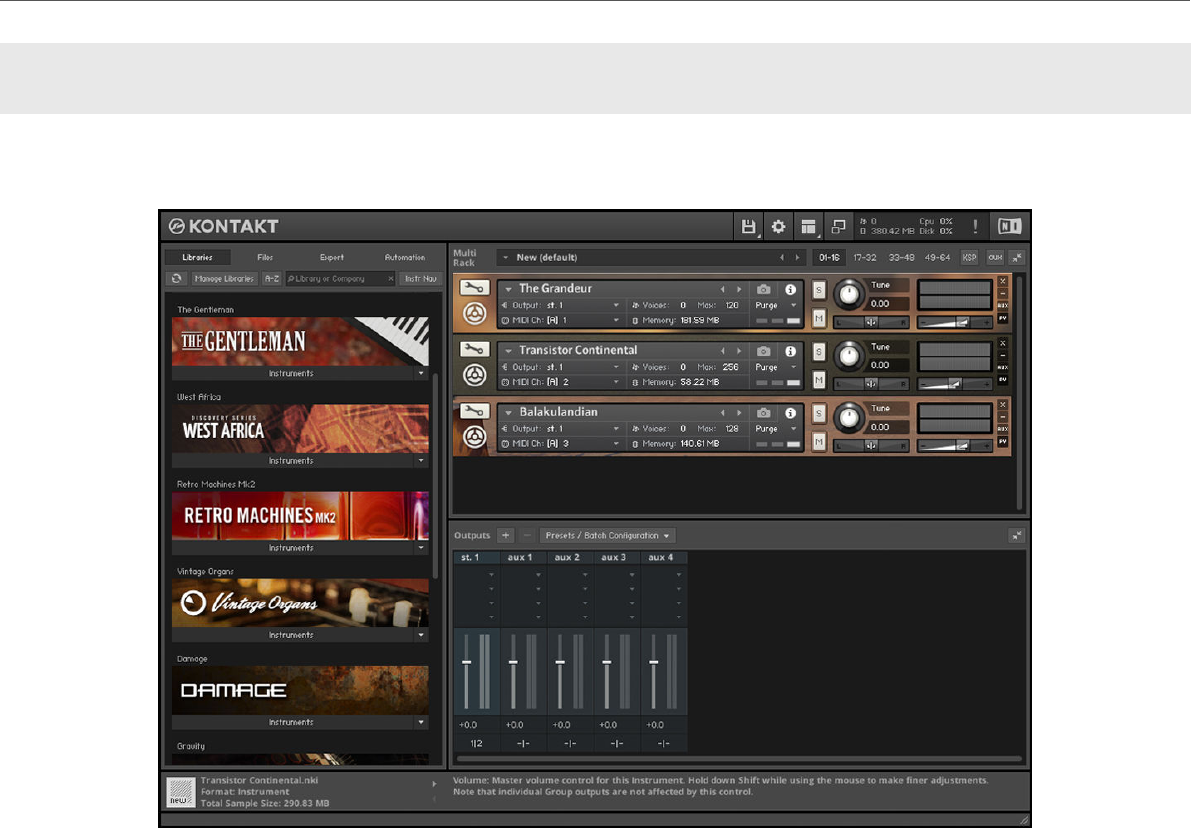Screen dimensions: 1191x828
Task: Click the st. 1 output fader
Action: pos(466,662)
